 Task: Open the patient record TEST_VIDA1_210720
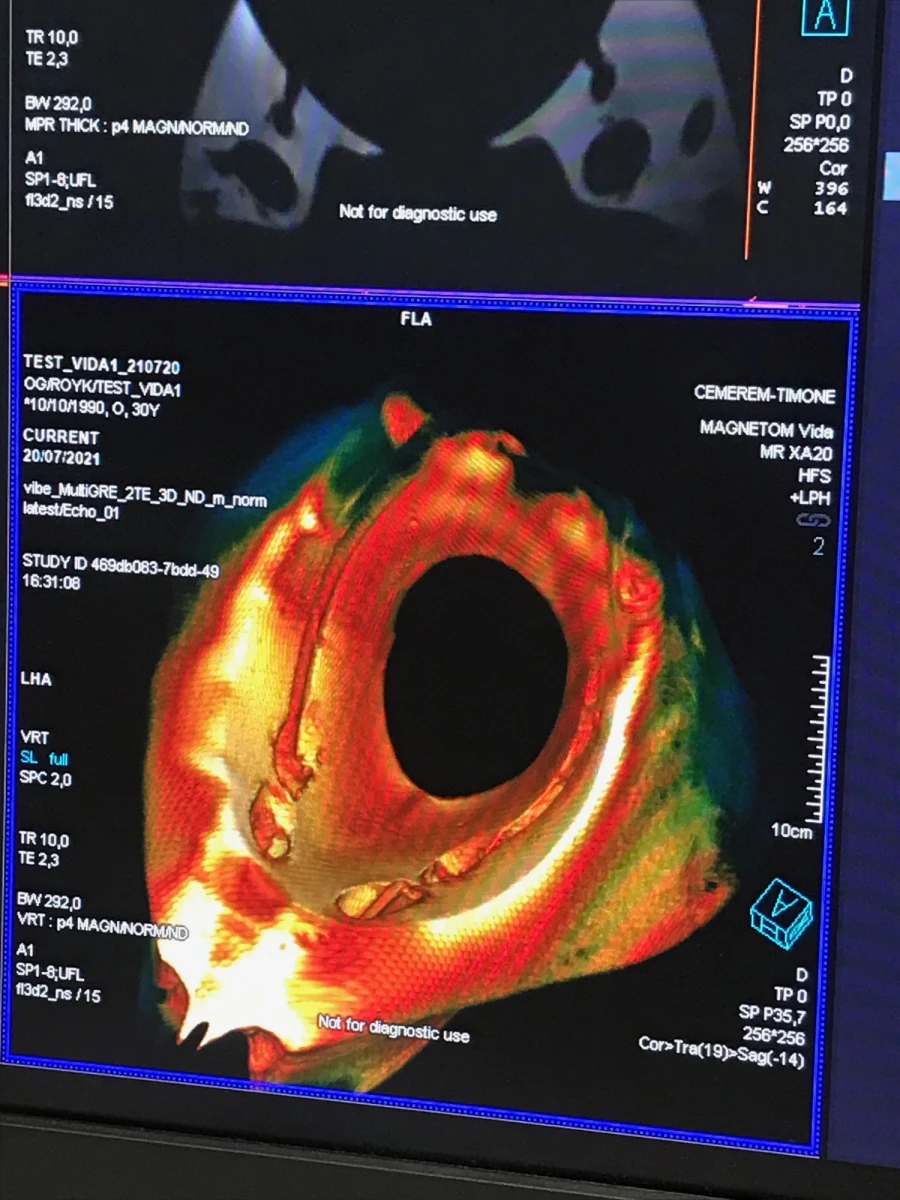105,366
